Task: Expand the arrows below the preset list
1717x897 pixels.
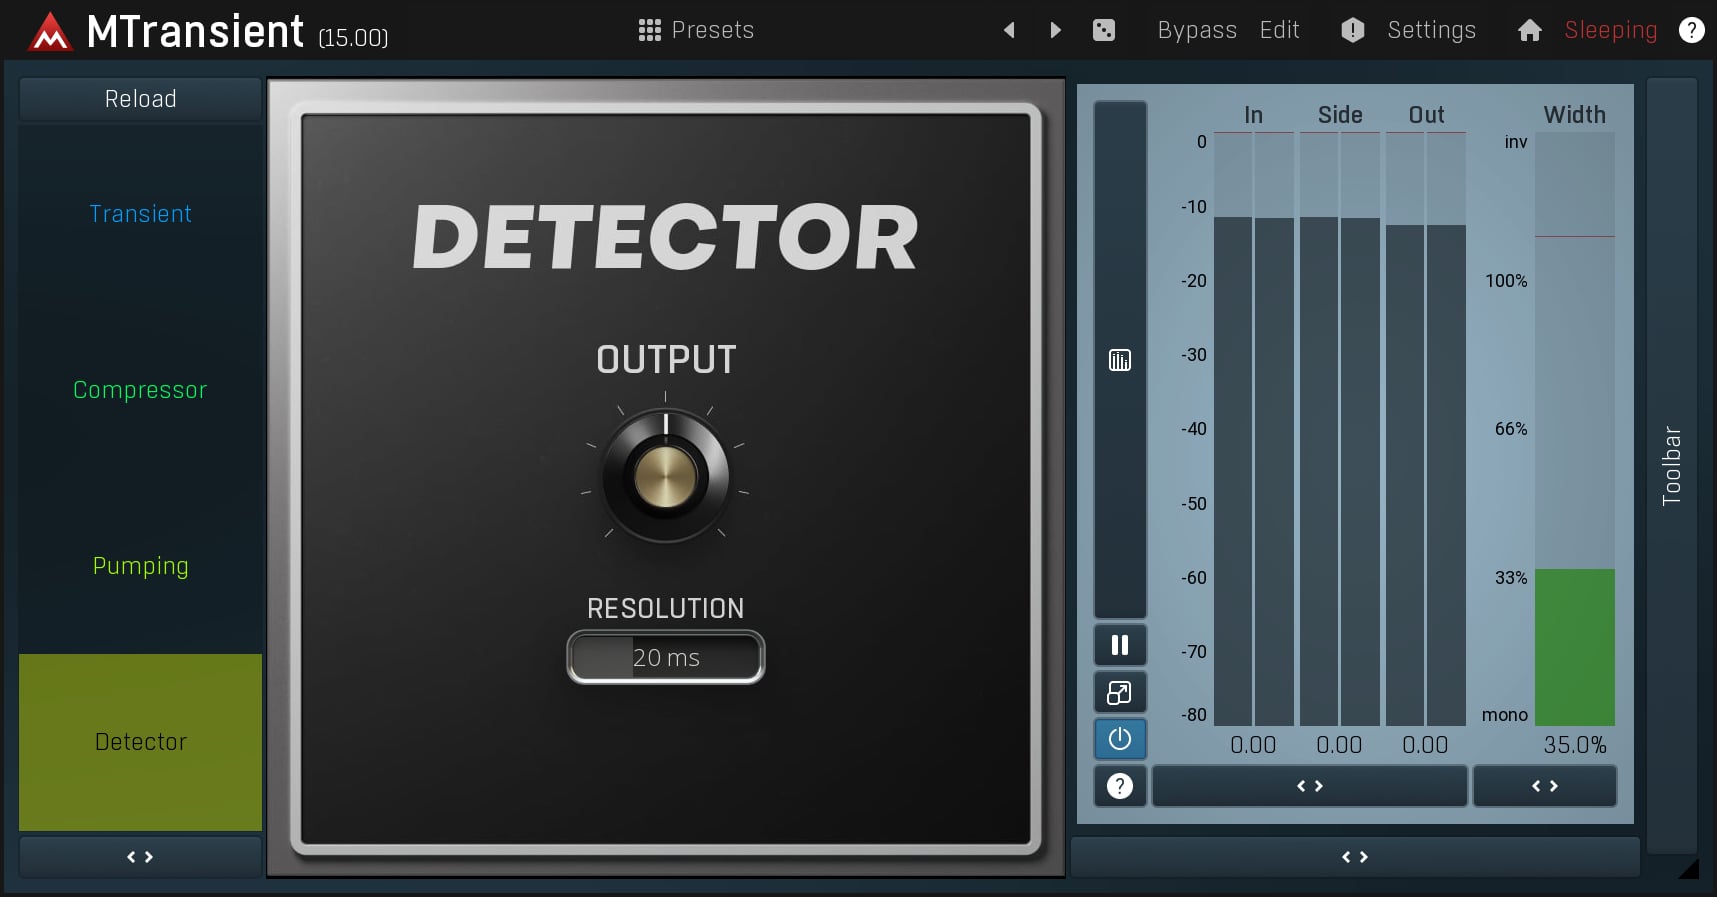Action: [x=140, y=857]
